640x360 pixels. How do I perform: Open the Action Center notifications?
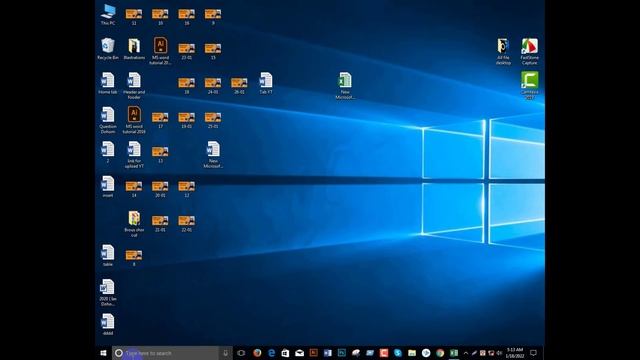[x=533, y=353]
